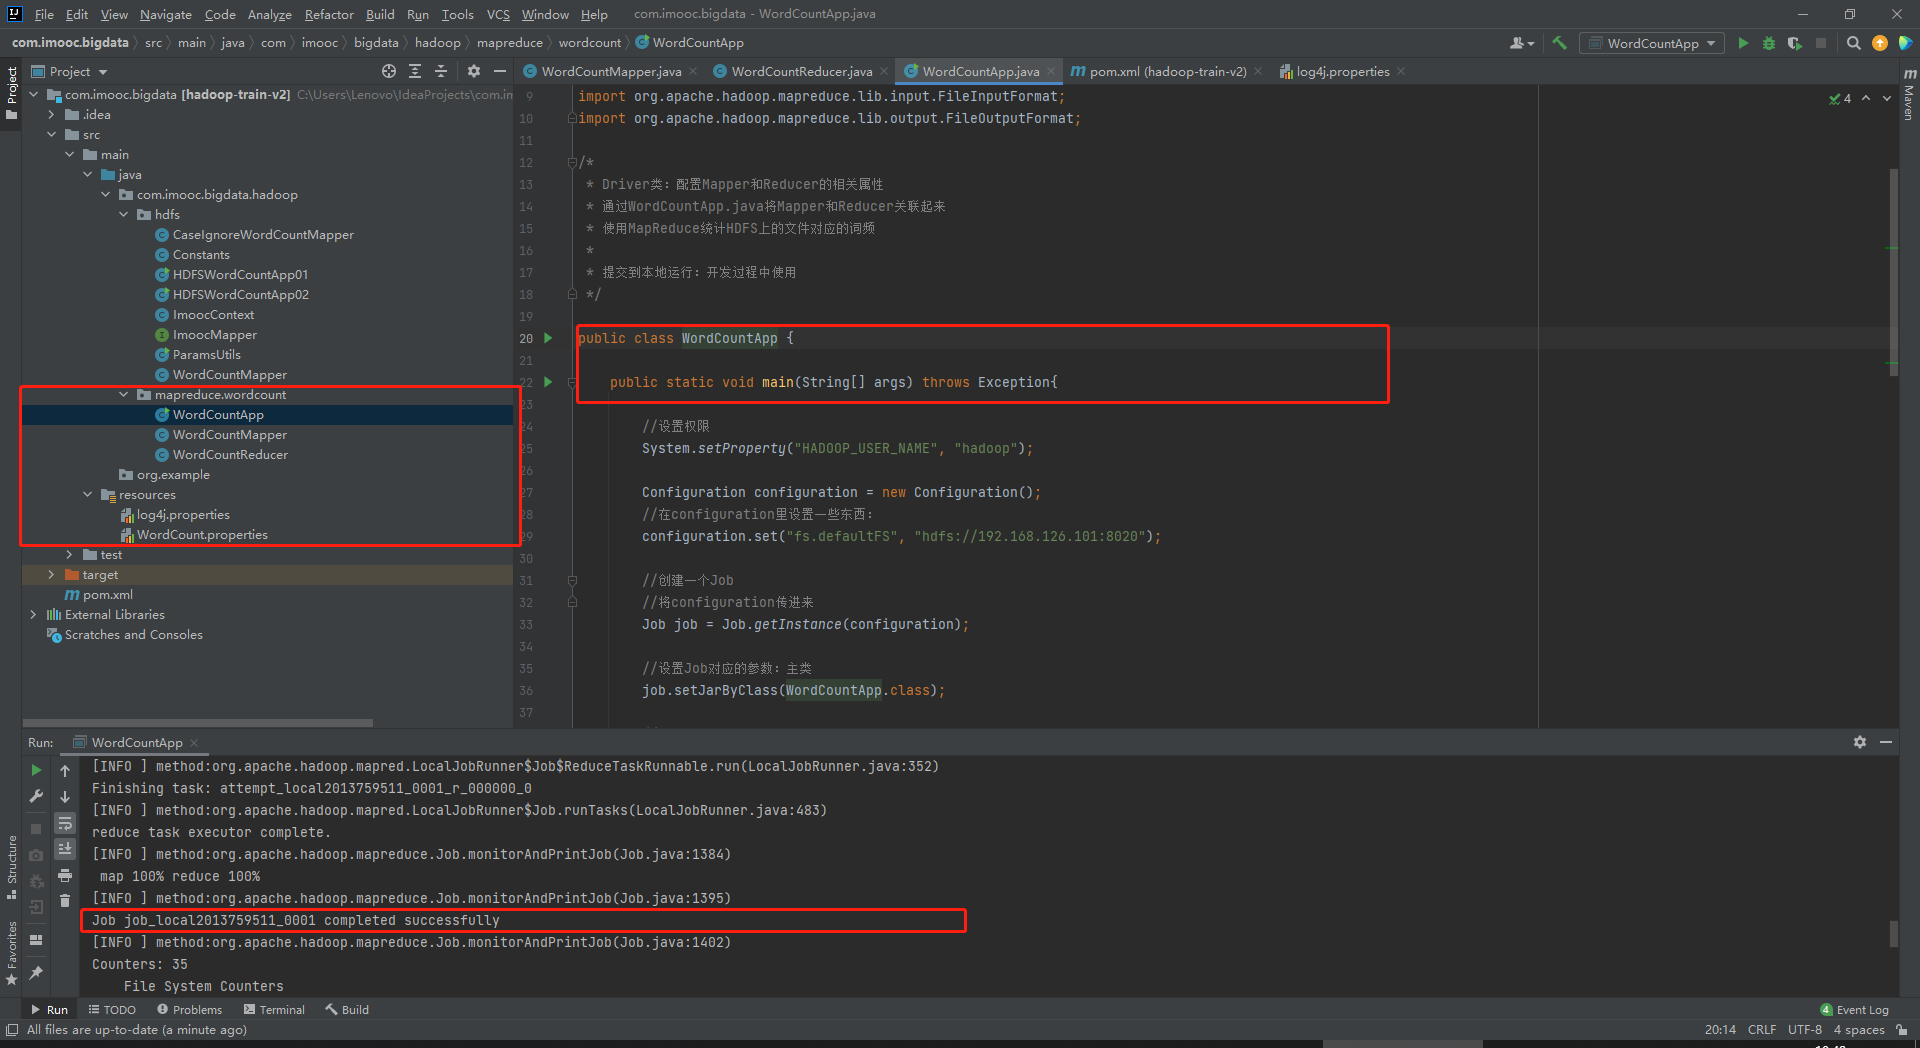Open the VCS menu
This screenshot has height=1048, width=1920.
point(498,14)
